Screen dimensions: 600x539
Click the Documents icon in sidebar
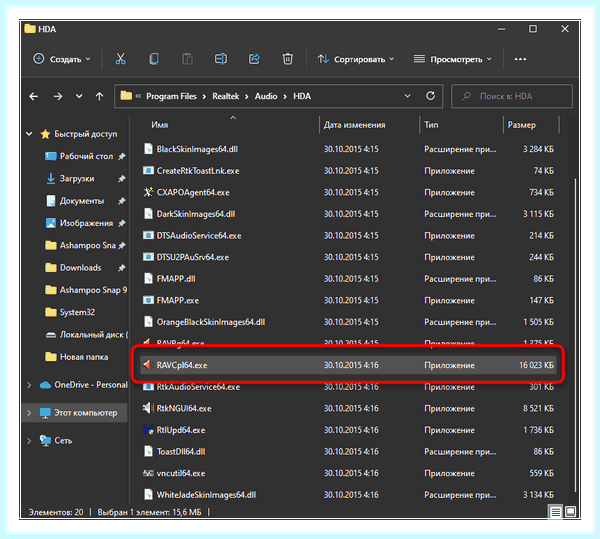(51, 200)
